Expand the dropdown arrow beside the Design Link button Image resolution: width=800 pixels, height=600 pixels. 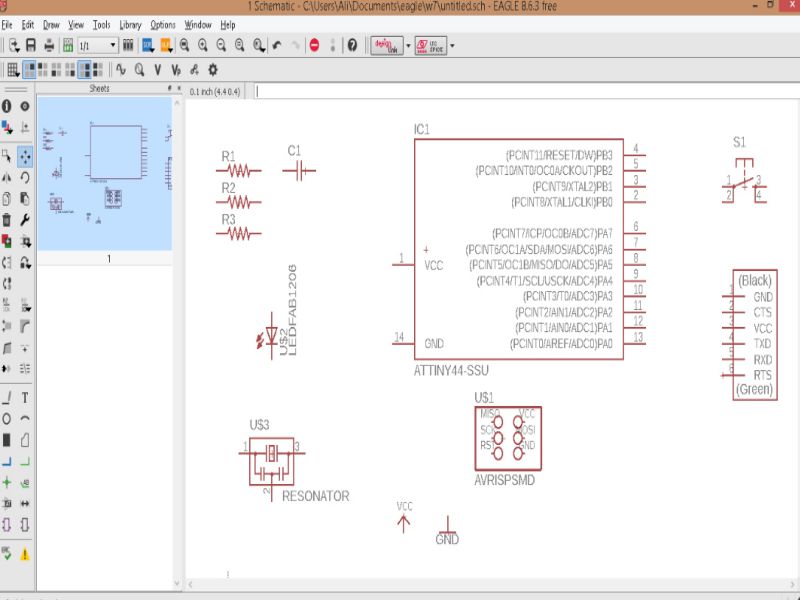[x=408, y=45]
